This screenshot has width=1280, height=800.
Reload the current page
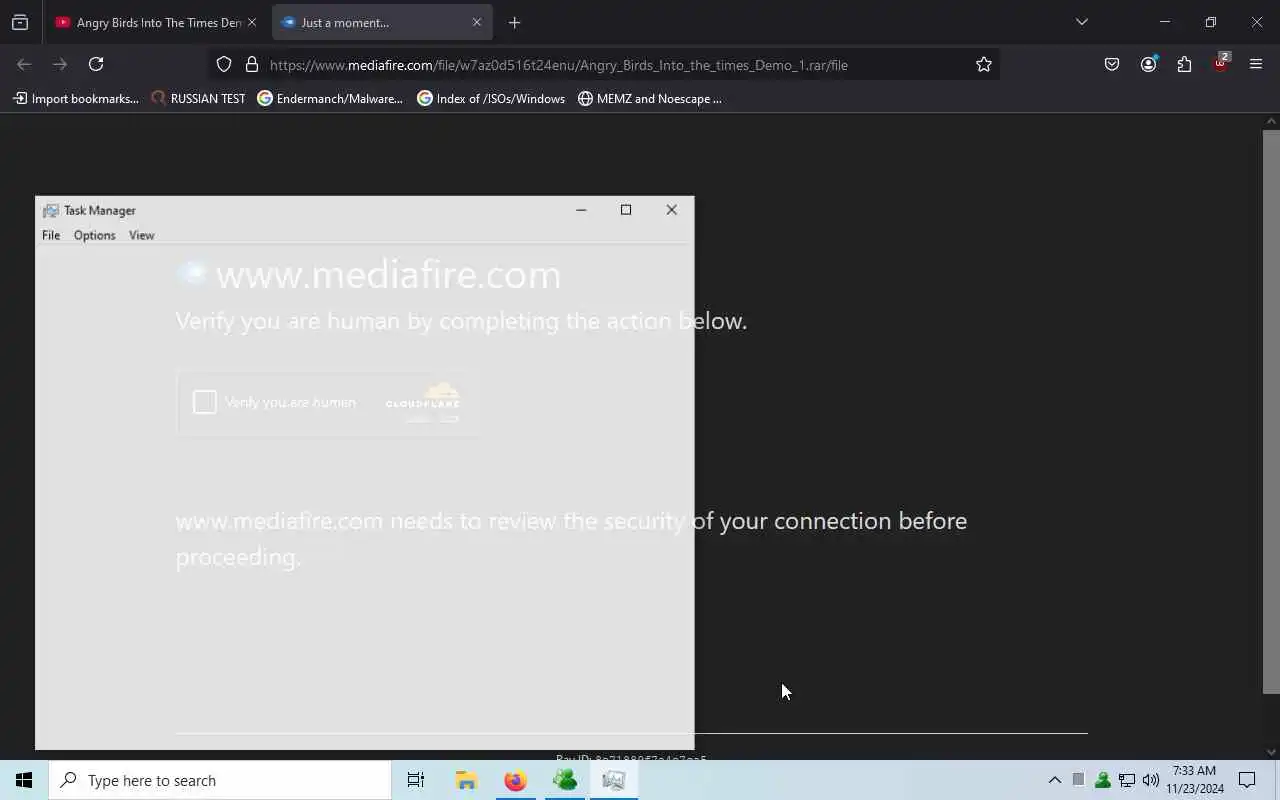click(x=96, y=64)
